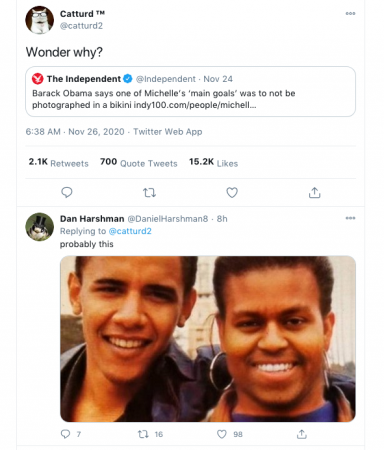This screenshot has height=450, width=384.
Task: Open more options on Dan Harshman's reply
Action: [350, 218]
